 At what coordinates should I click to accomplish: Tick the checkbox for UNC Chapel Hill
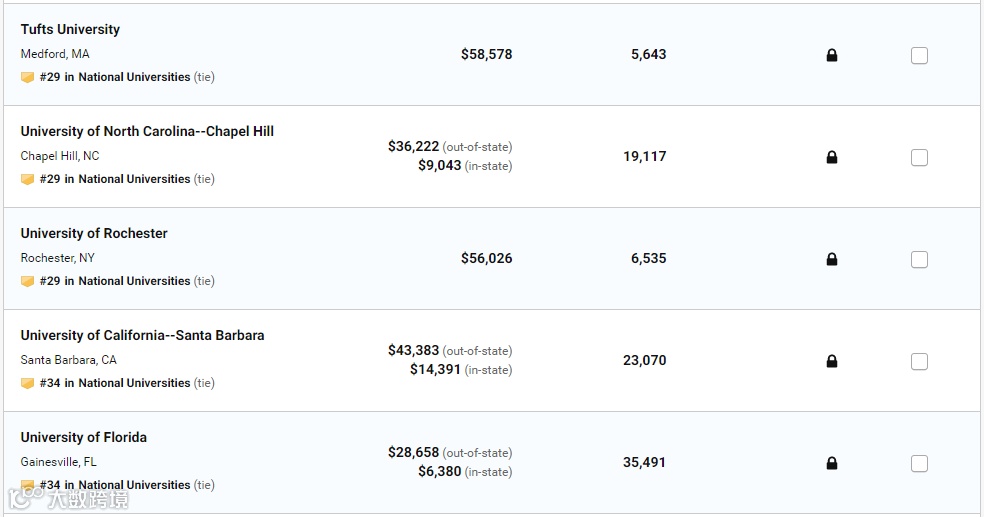(919, 158)
